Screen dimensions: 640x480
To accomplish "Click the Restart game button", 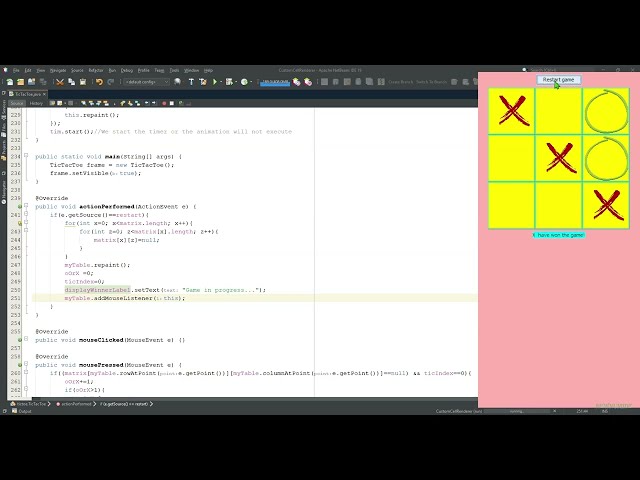I will 558,80.
